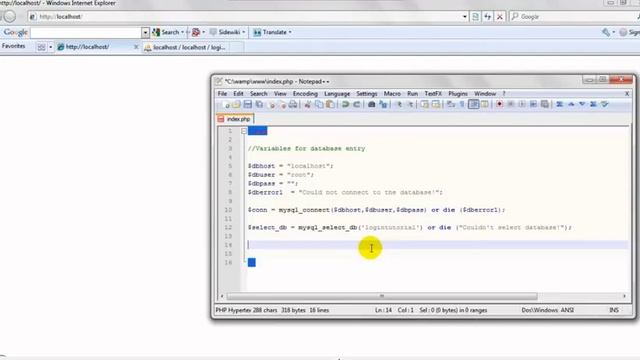Close current document via toolbar Close icon

tap(272, 104)
